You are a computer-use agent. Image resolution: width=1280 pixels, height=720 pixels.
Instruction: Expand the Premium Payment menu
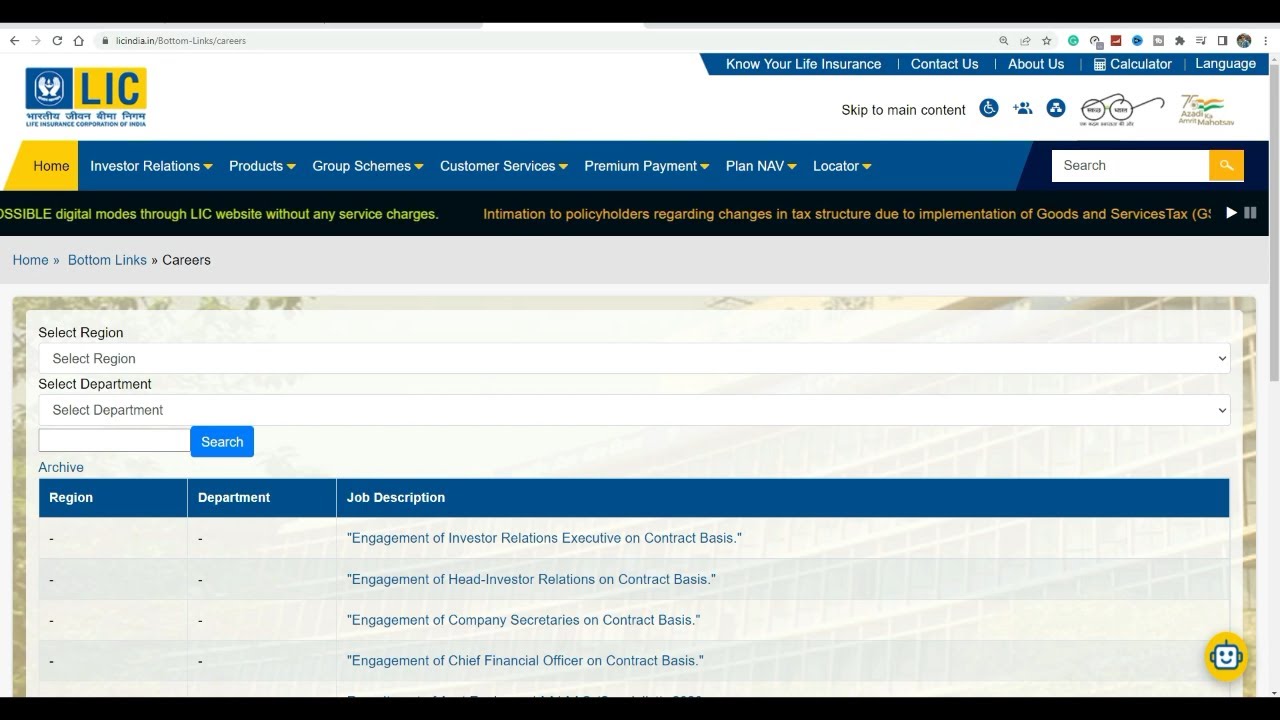click(x=647, y=166)
